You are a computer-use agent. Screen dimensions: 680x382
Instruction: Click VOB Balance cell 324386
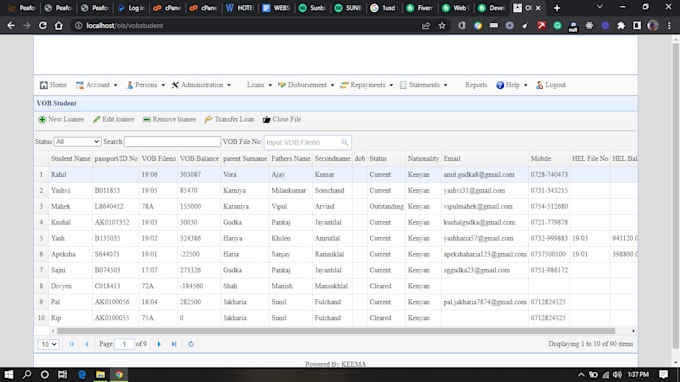point(199,238)
